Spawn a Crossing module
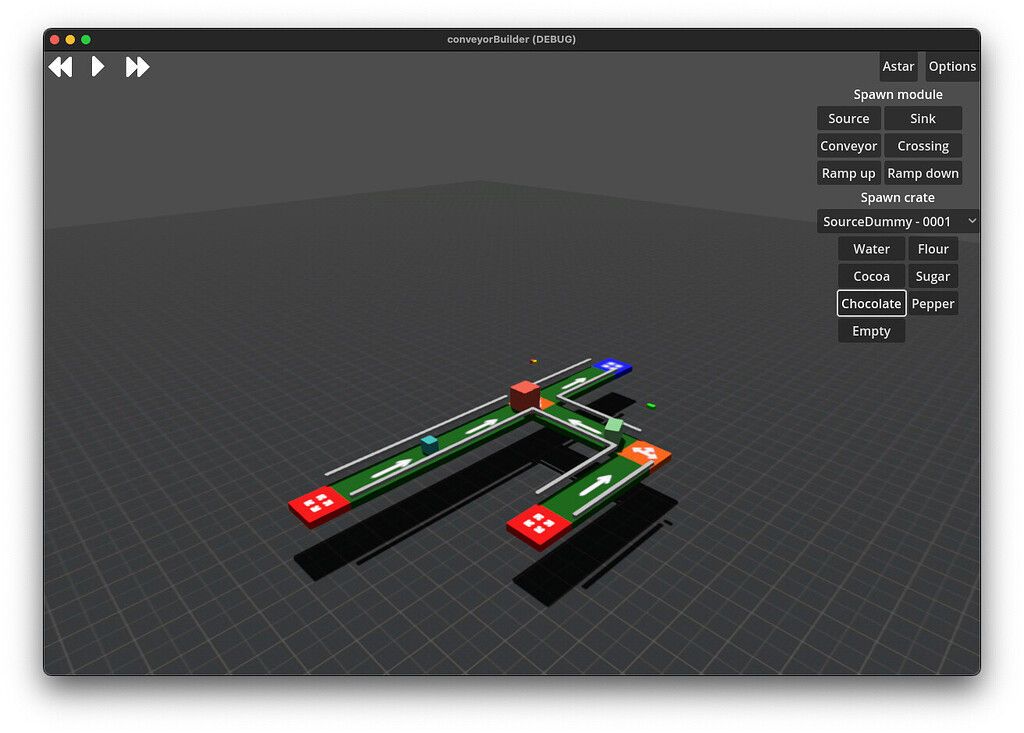Screen dimensions: 1024x733 point(922,145)
